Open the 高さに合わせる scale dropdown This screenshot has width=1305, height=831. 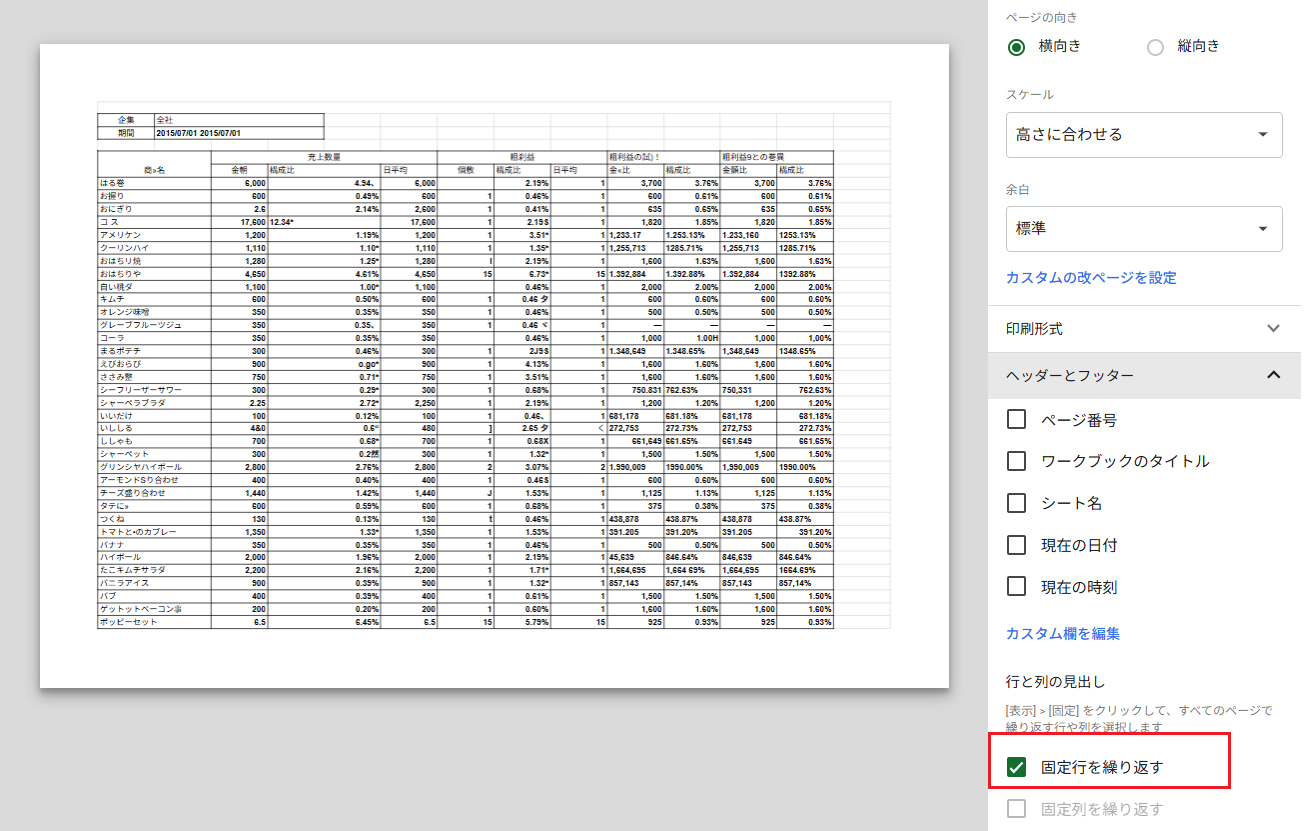[x=1144, y=134]
